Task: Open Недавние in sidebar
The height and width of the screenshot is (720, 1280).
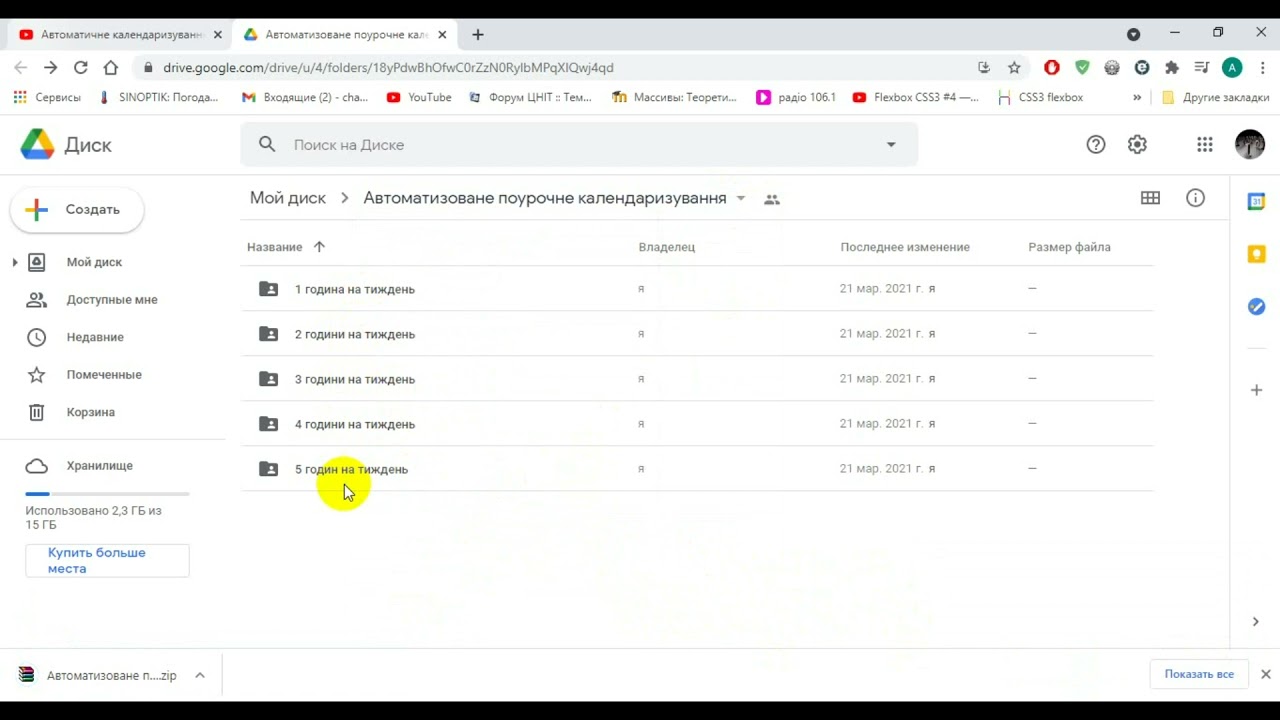Action: point(95,337)
